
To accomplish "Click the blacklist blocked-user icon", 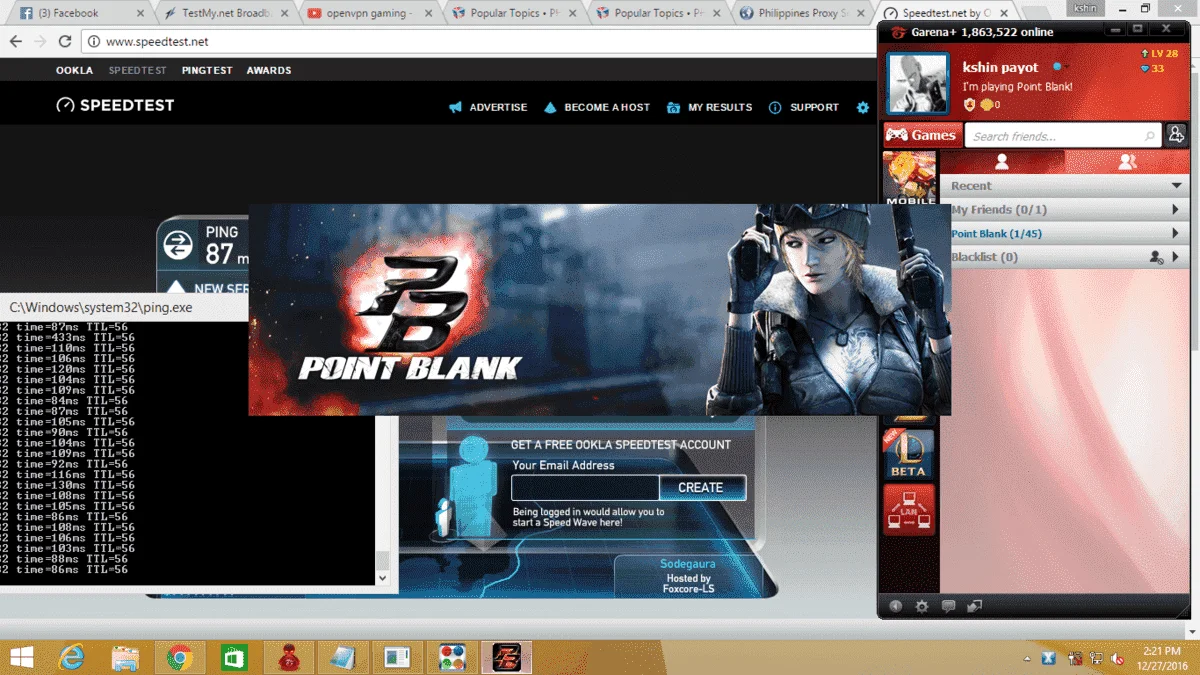I will (x=1156, y=257).
